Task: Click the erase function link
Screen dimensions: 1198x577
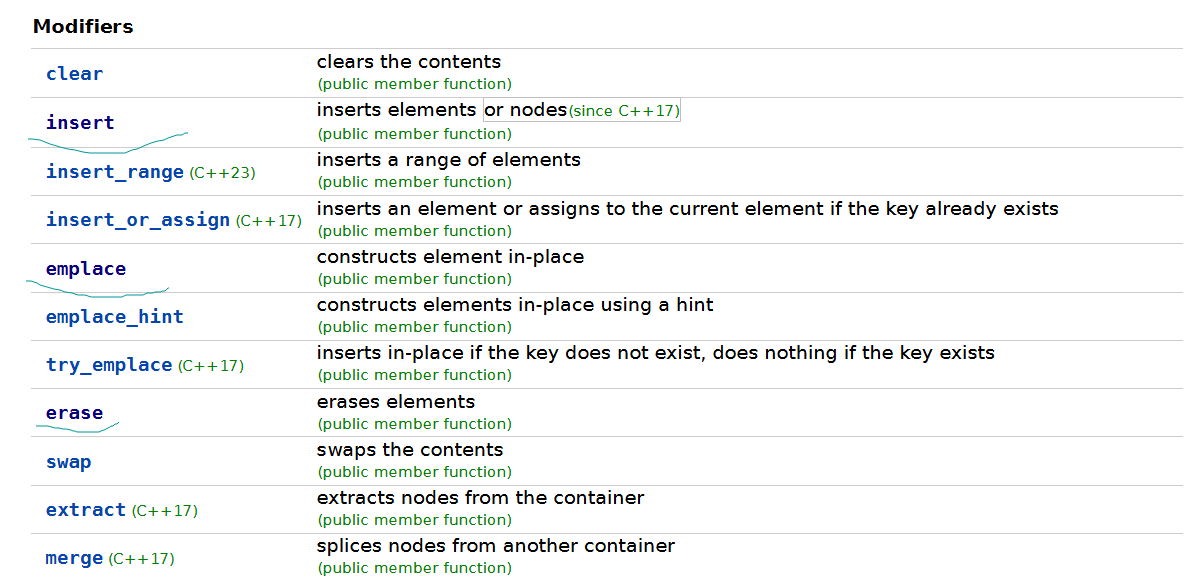Action: pyautogui.click(x=74, y=413)
